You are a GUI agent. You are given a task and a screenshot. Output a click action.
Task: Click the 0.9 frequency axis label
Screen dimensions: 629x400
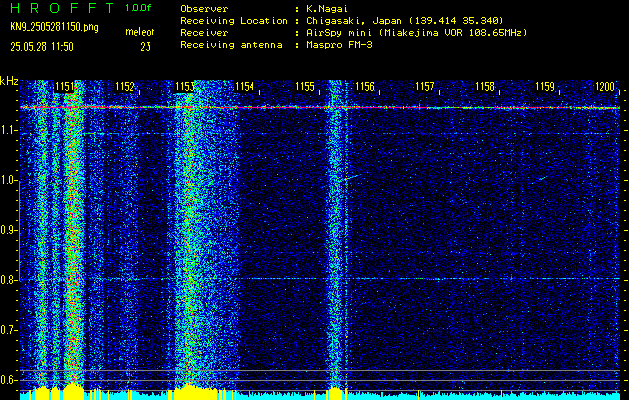coord(9,230)
